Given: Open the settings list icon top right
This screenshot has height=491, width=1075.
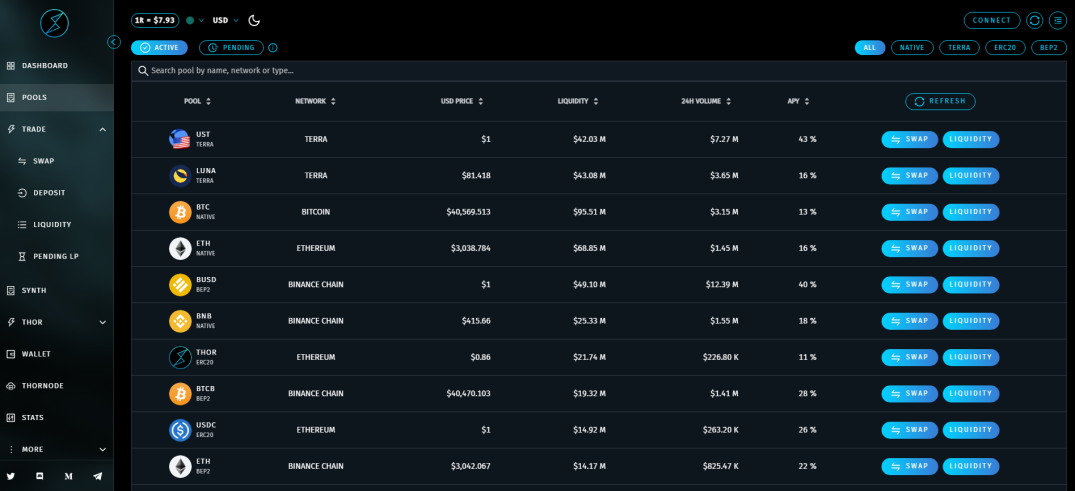Looking at the screenshot, I should 1058,21.
